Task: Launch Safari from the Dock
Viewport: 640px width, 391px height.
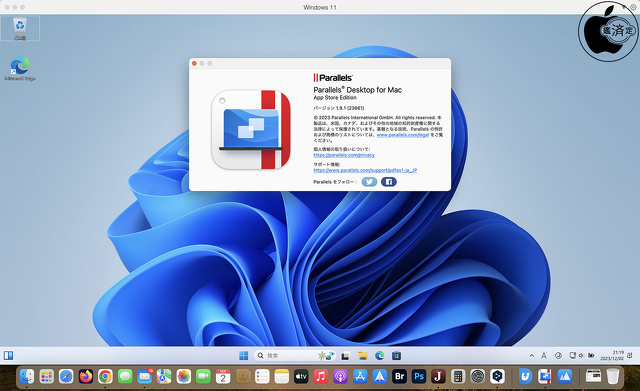Action: [x=66, y=376]
